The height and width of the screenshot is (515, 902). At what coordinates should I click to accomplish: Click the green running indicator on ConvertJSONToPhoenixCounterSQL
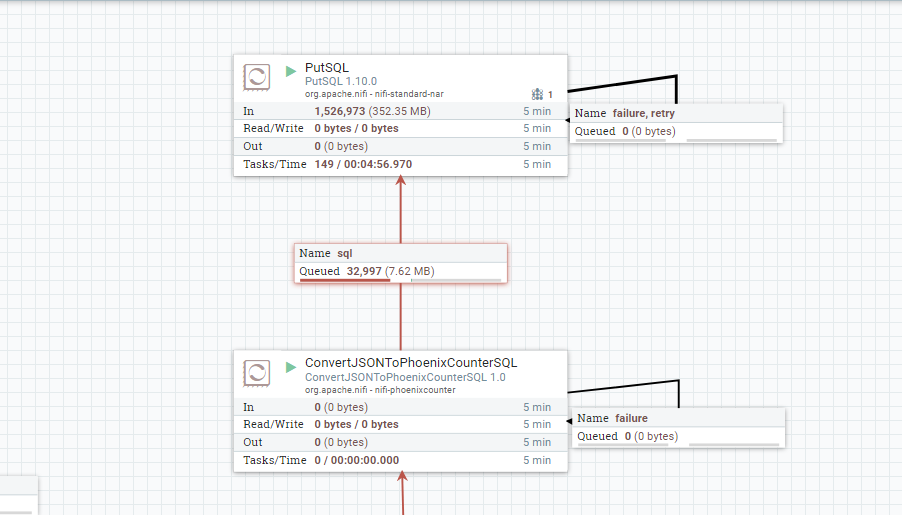tap(291, 367)
